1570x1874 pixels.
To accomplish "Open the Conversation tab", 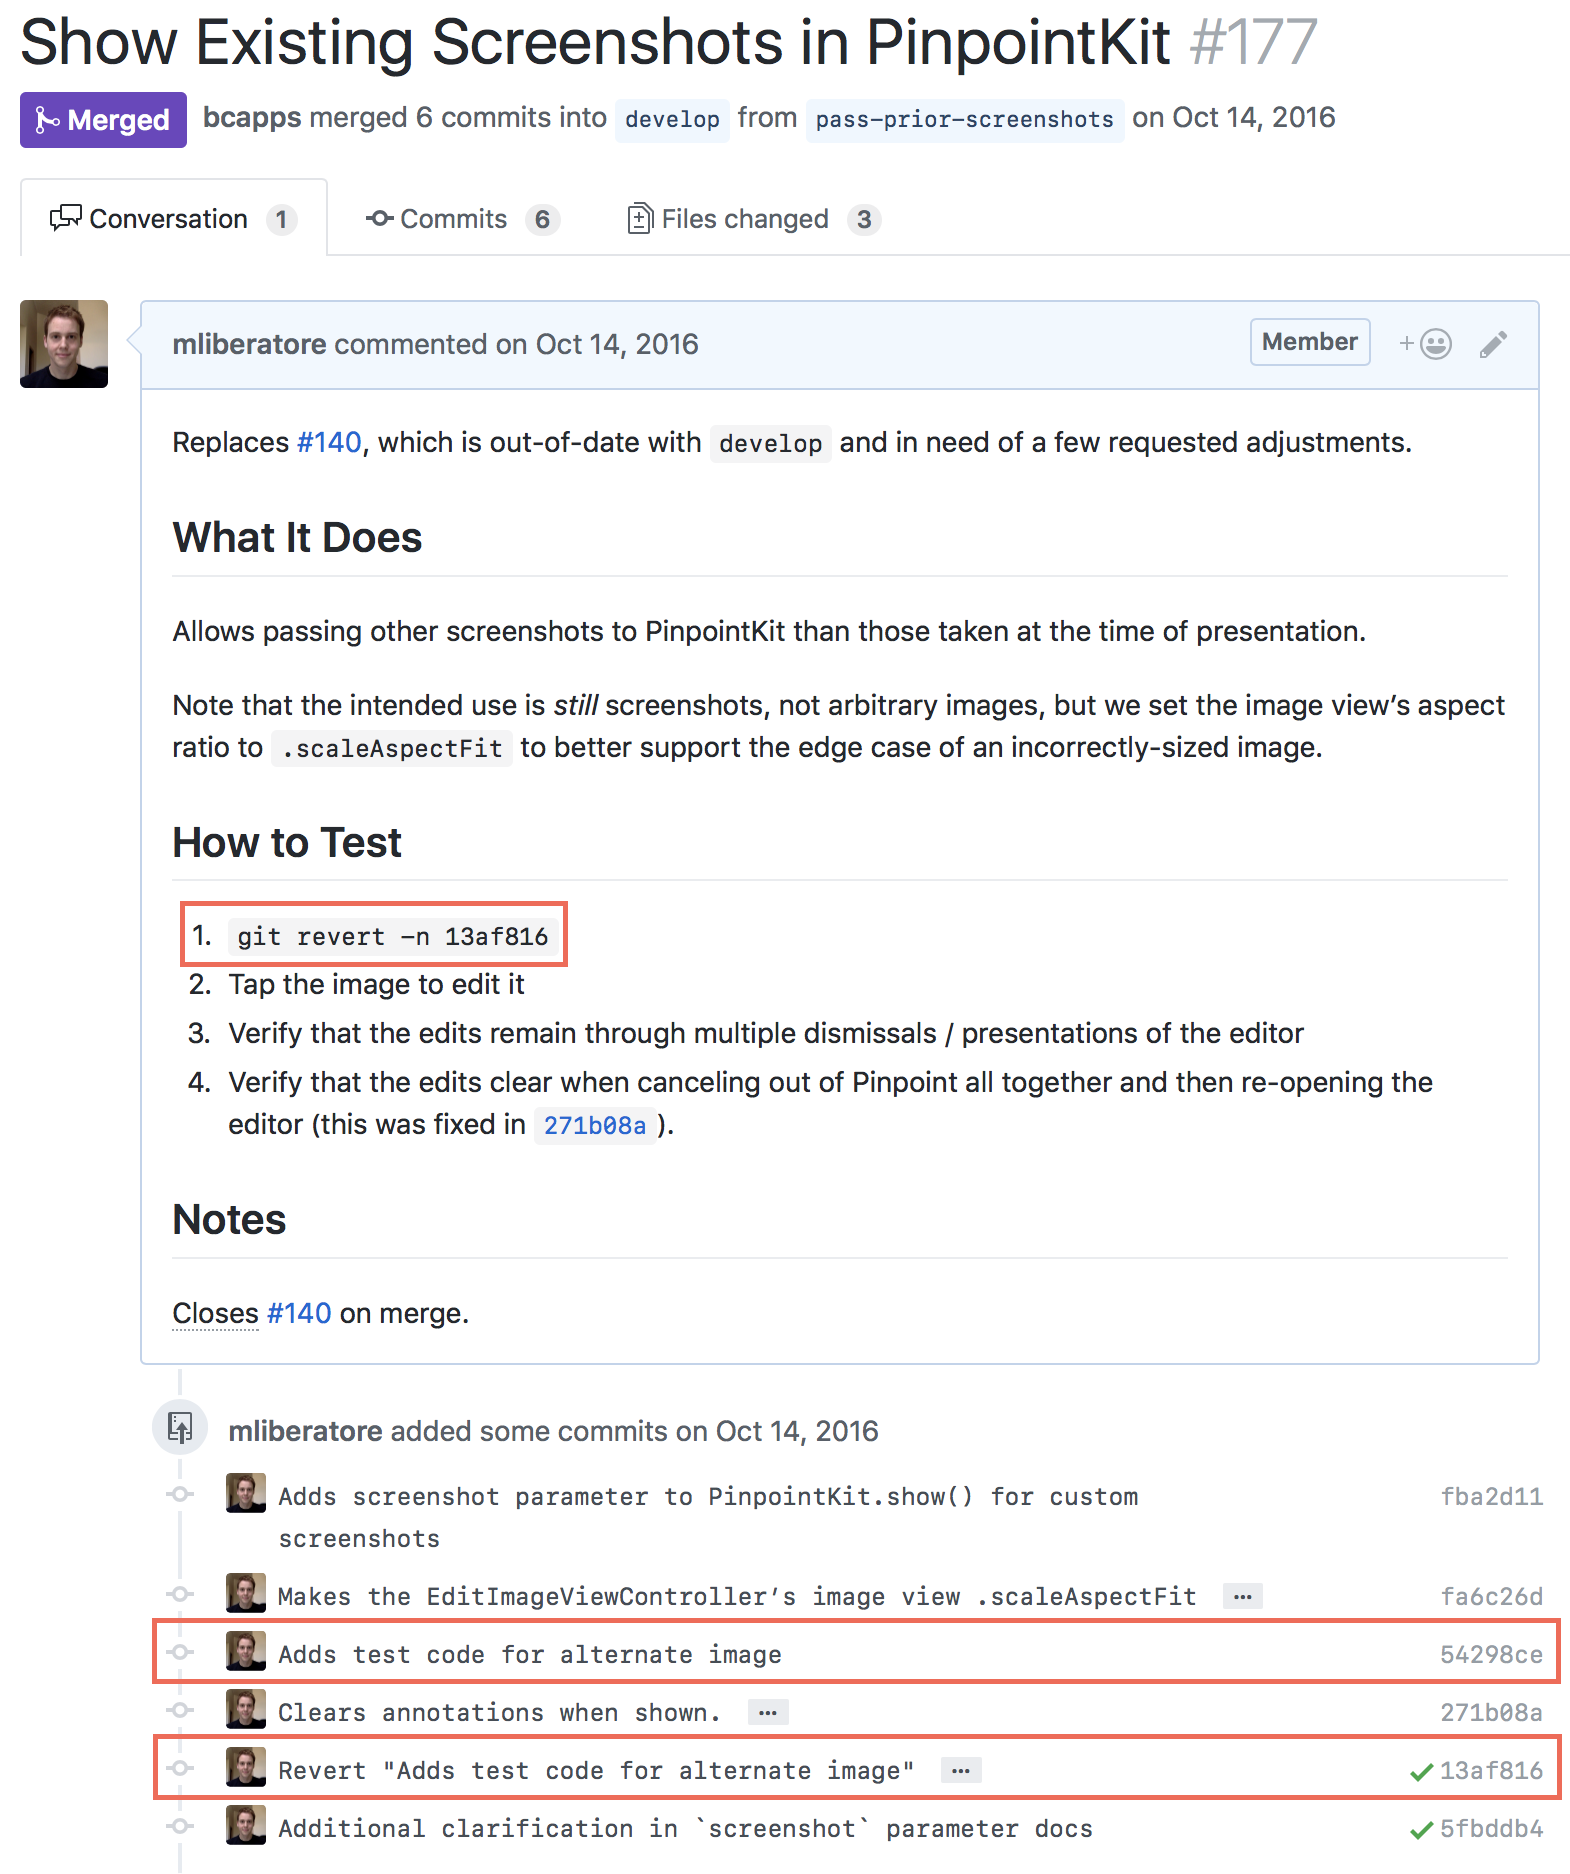I will click(x=174, y=218).
